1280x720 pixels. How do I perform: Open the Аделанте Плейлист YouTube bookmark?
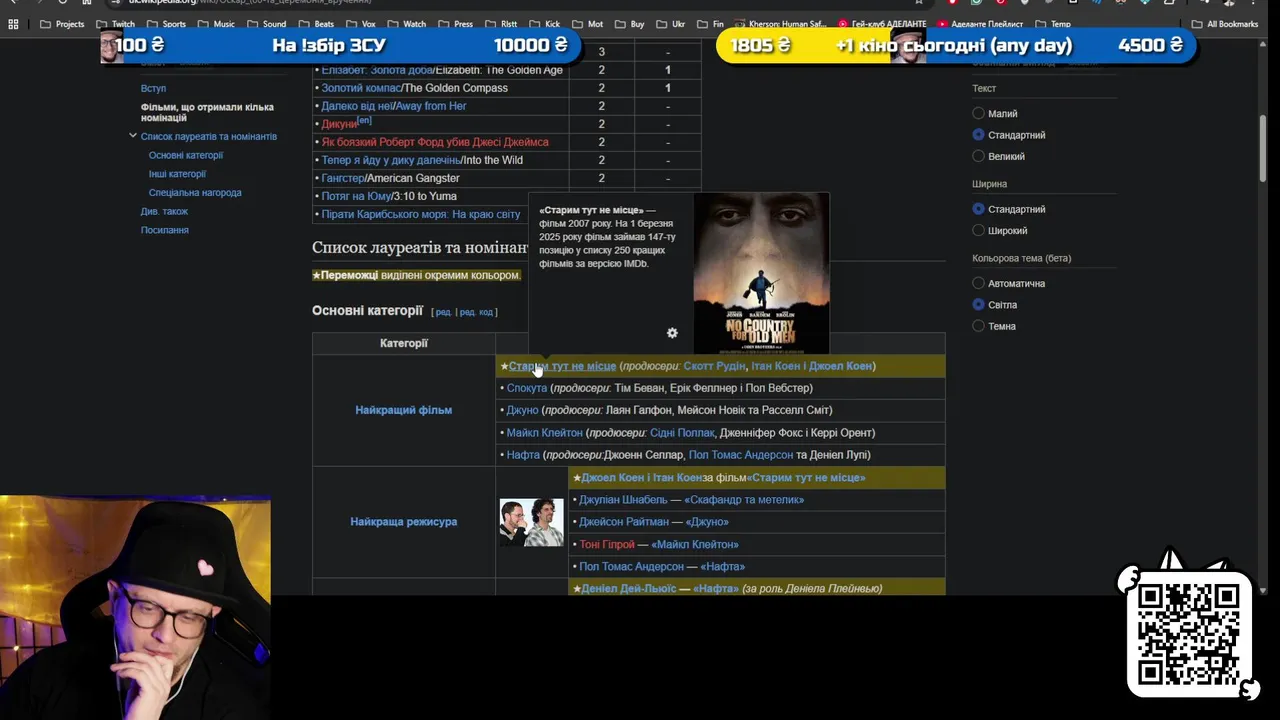click(980, 24)
